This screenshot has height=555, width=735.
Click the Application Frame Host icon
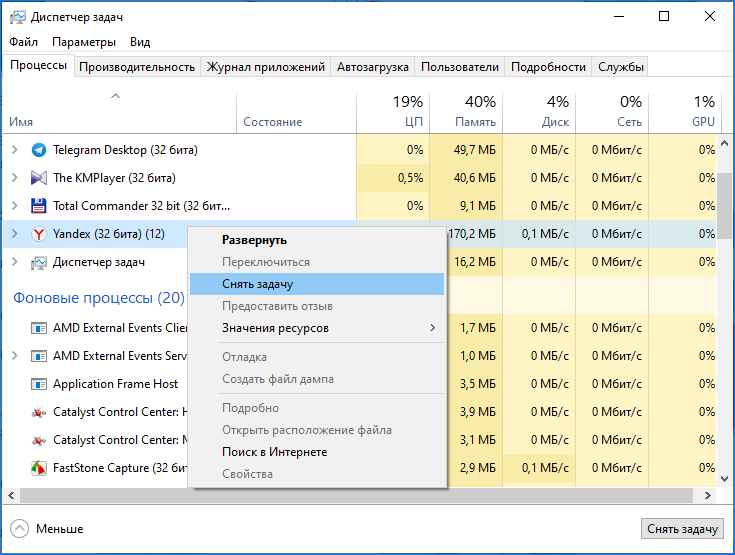39,384
